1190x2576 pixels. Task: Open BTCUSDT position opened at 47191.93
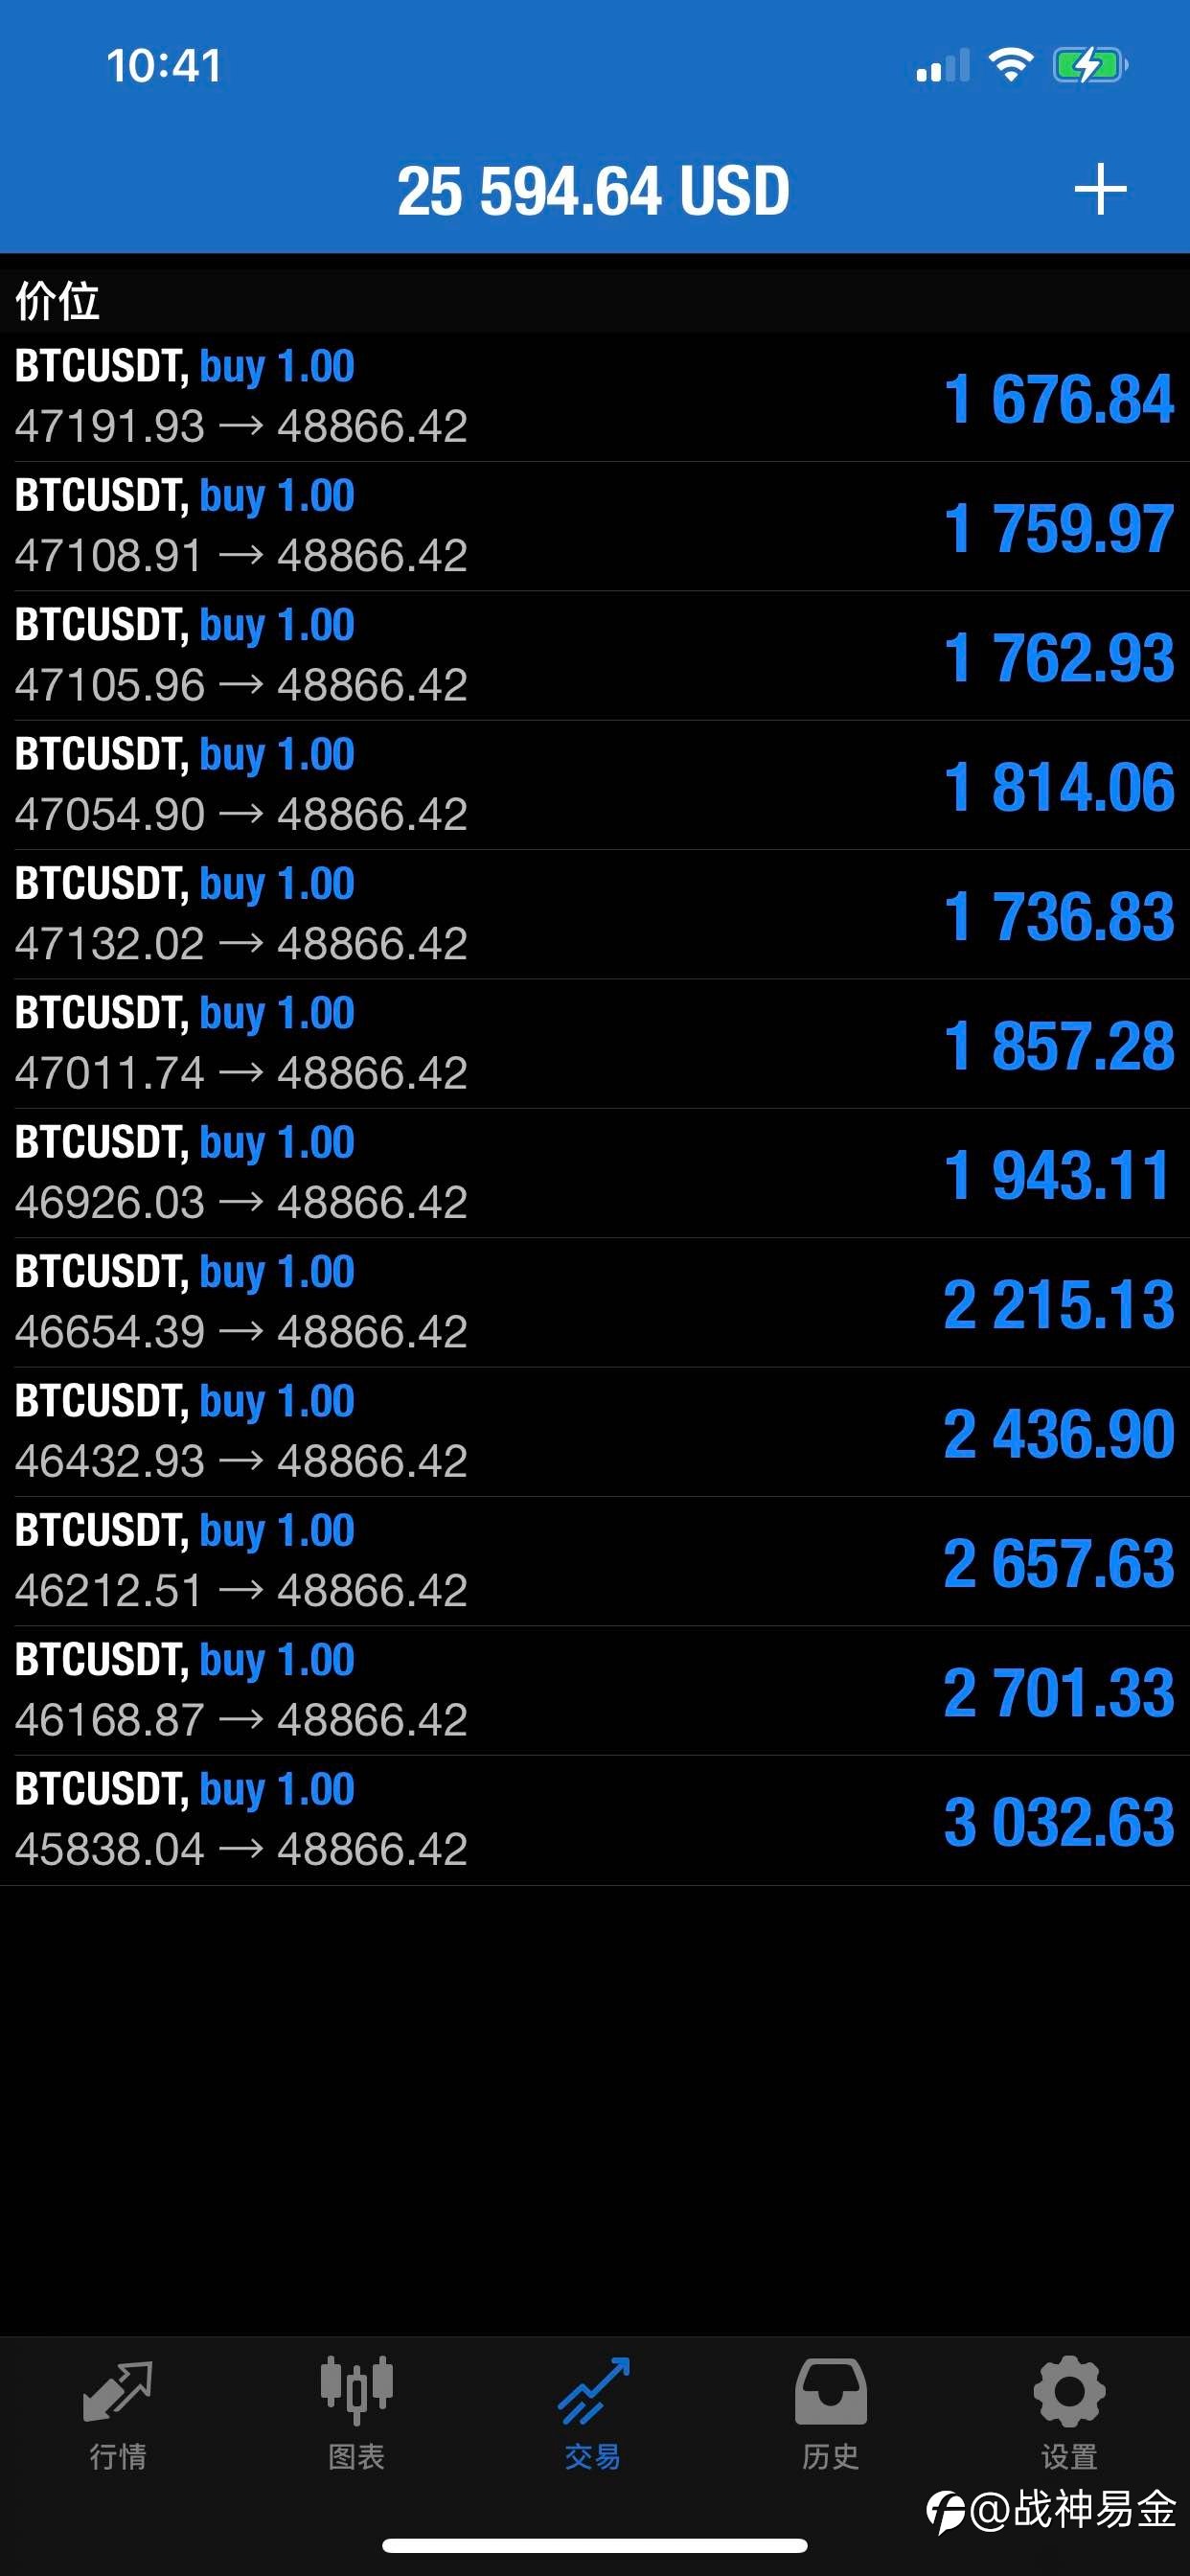(595, 397)
